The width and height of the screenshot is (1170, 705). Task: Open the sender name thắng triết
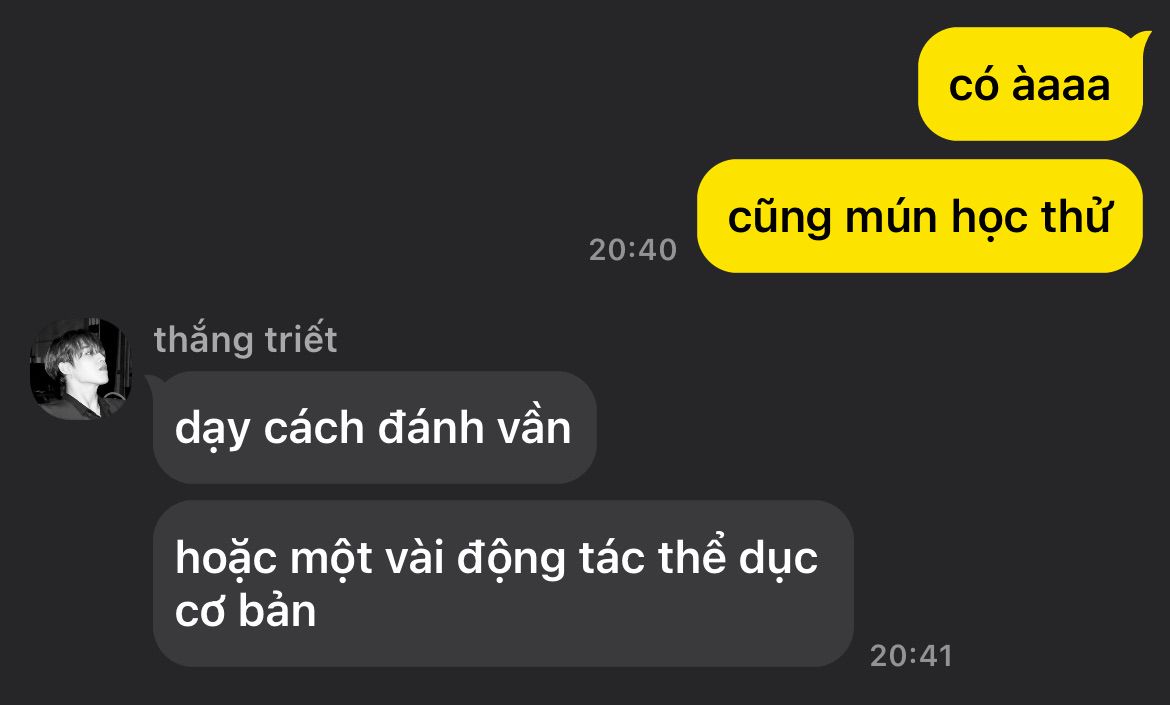245,339
